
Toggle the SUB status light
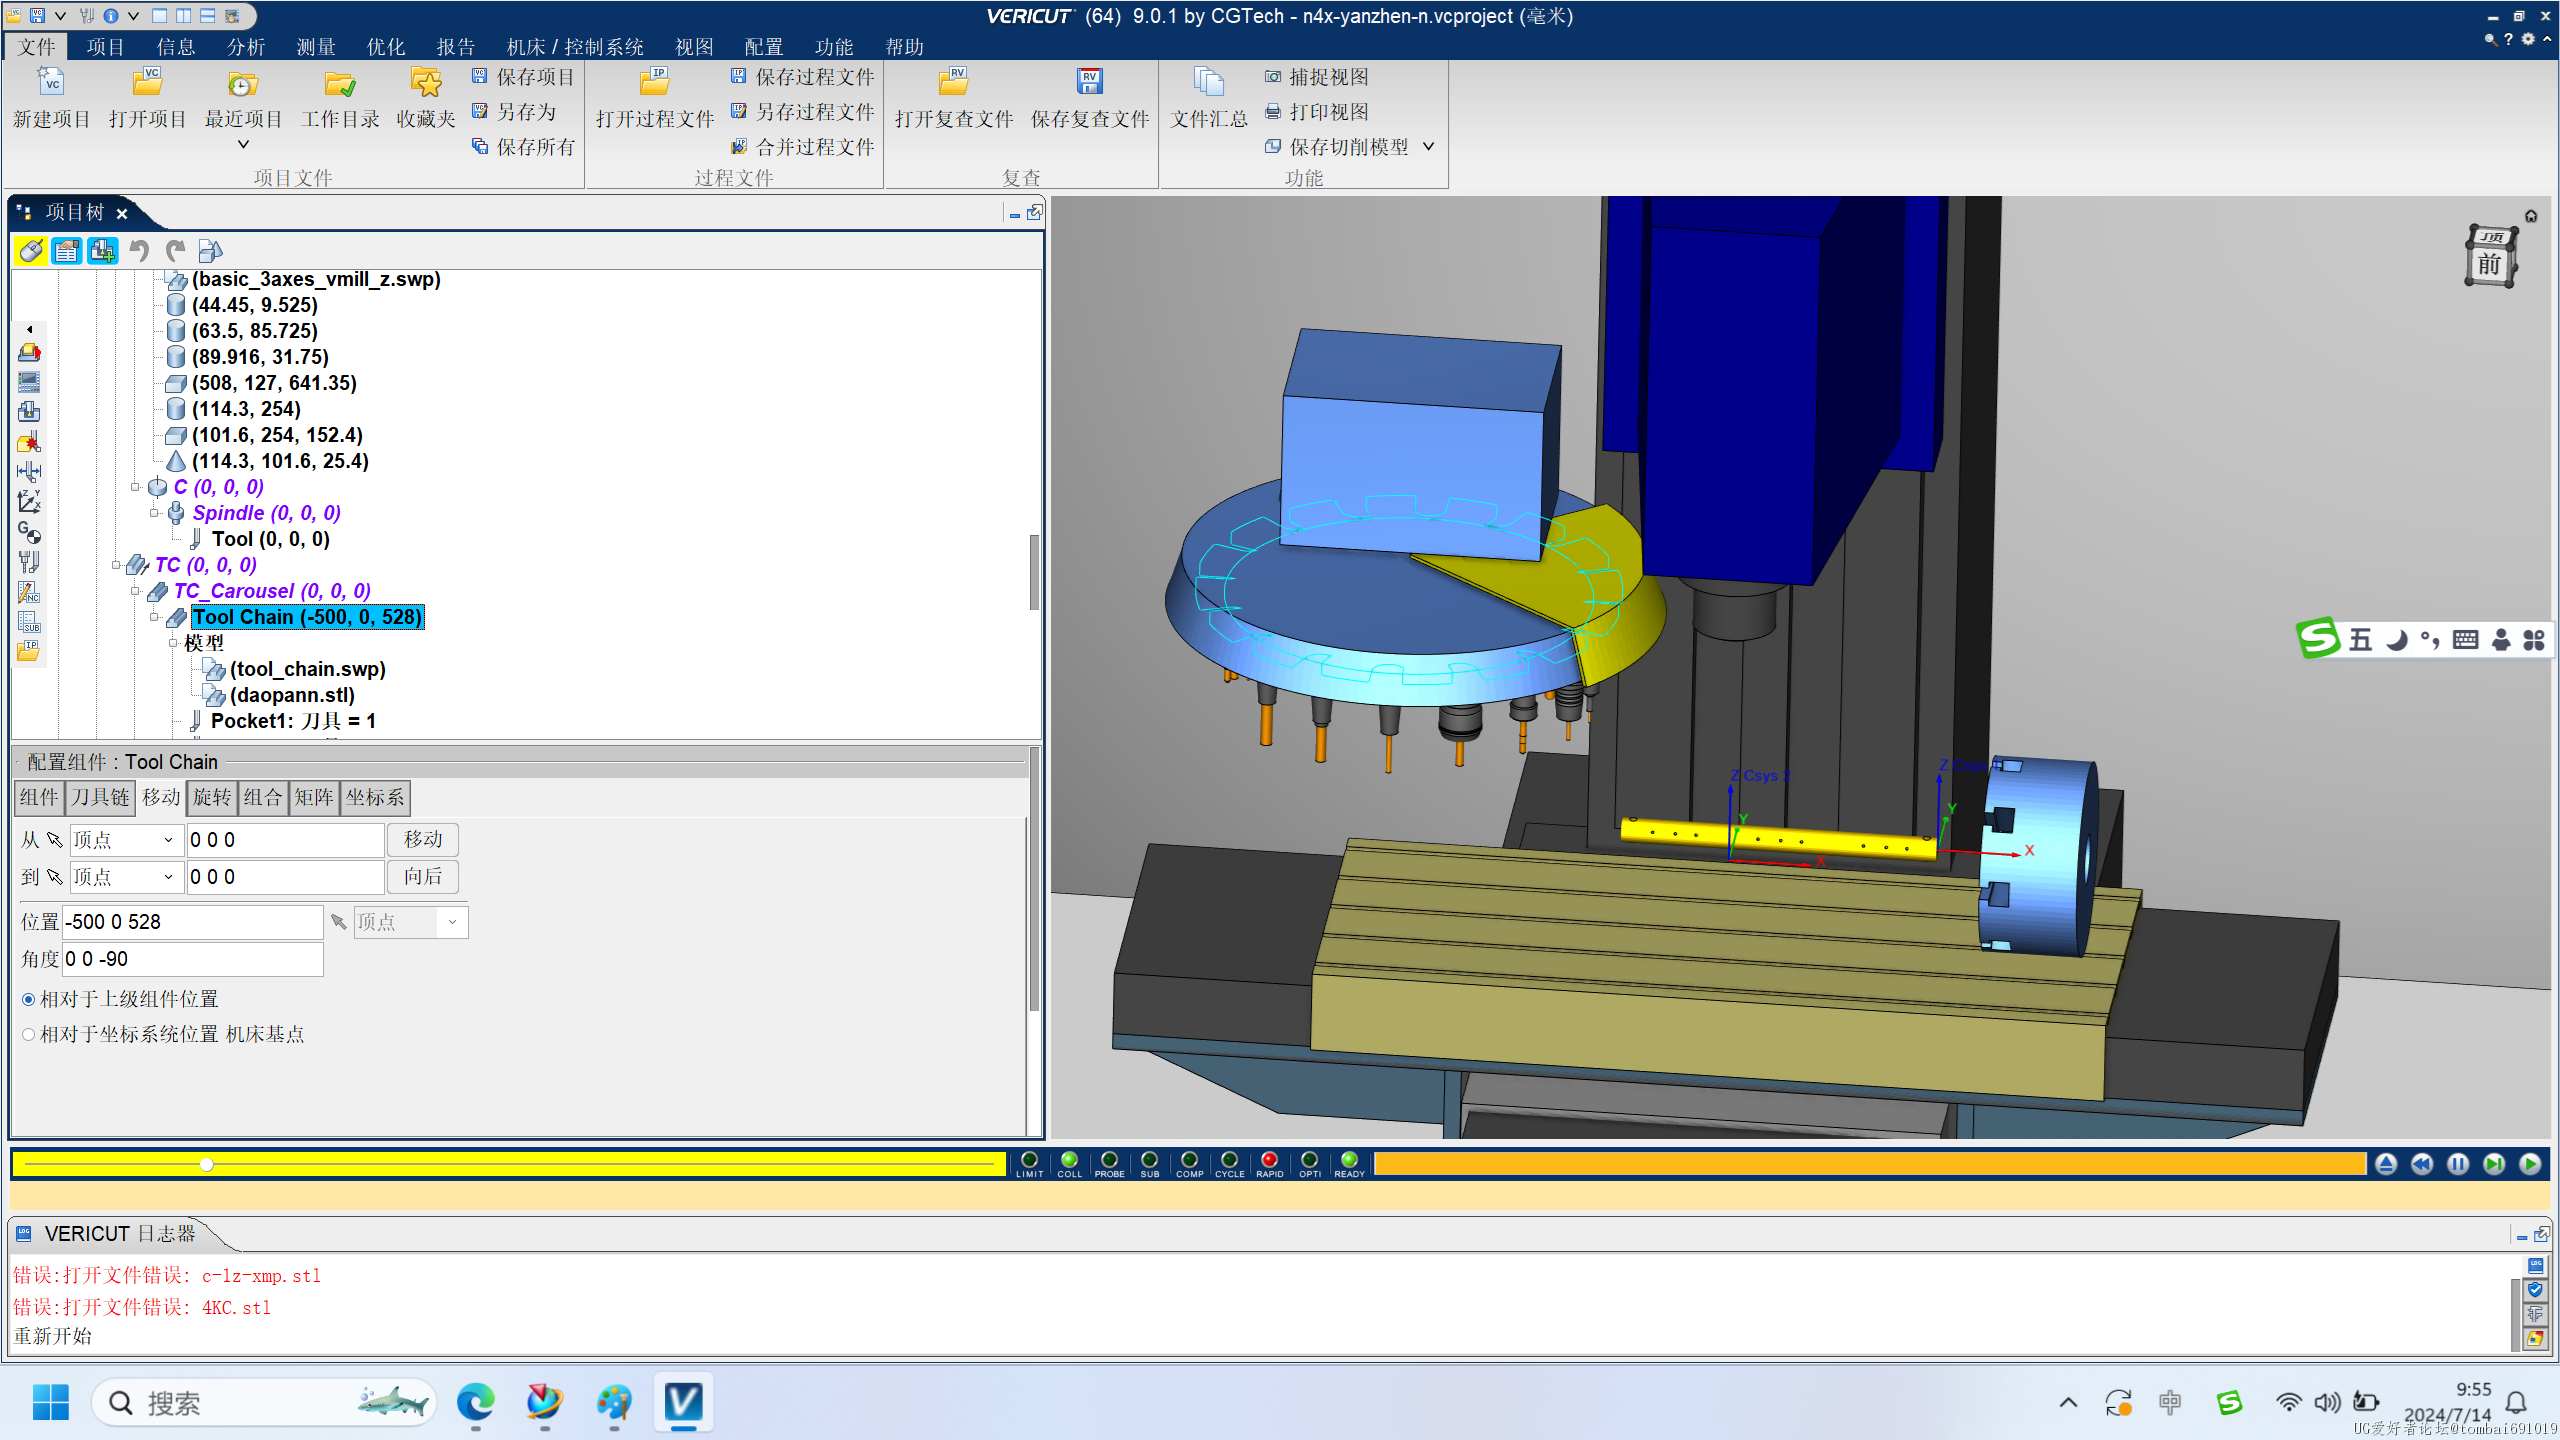point(1149,1160)
